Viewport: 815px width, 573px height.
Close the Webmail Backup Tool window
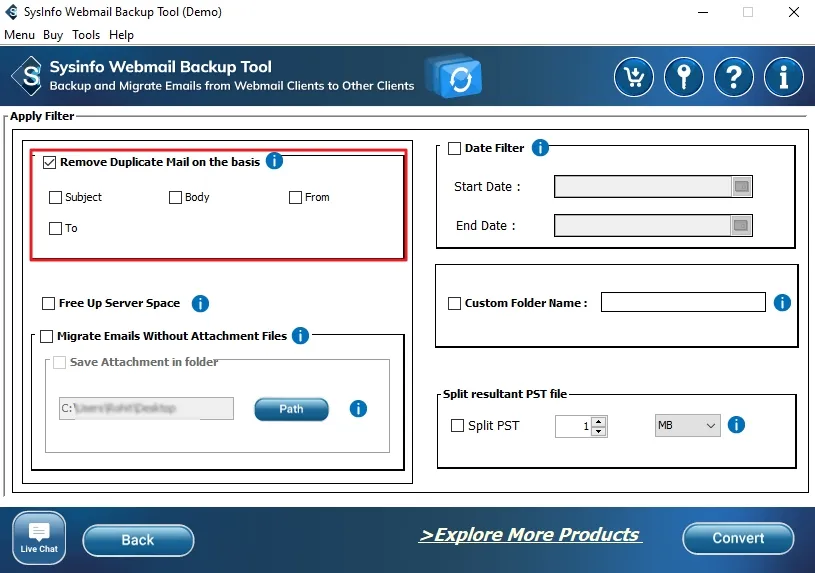click(x=794, y=12)
